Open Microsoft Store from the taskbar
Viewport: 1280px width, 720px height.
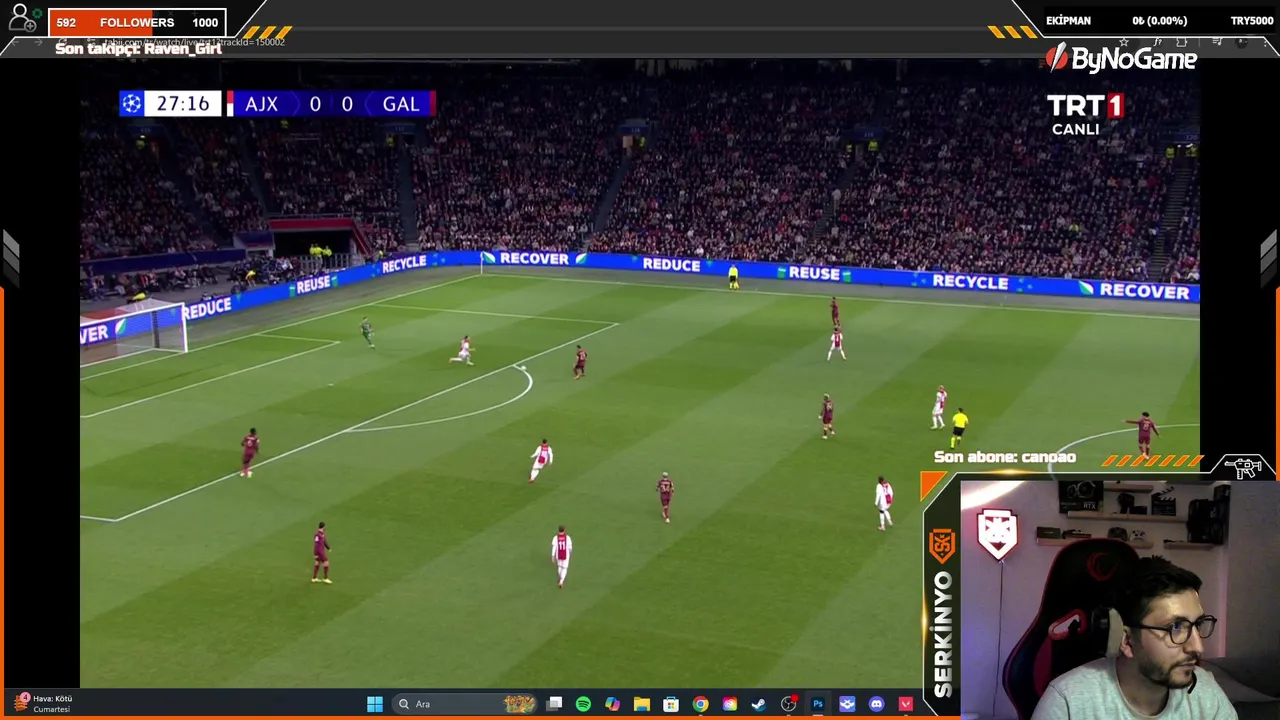click(671, 704)
